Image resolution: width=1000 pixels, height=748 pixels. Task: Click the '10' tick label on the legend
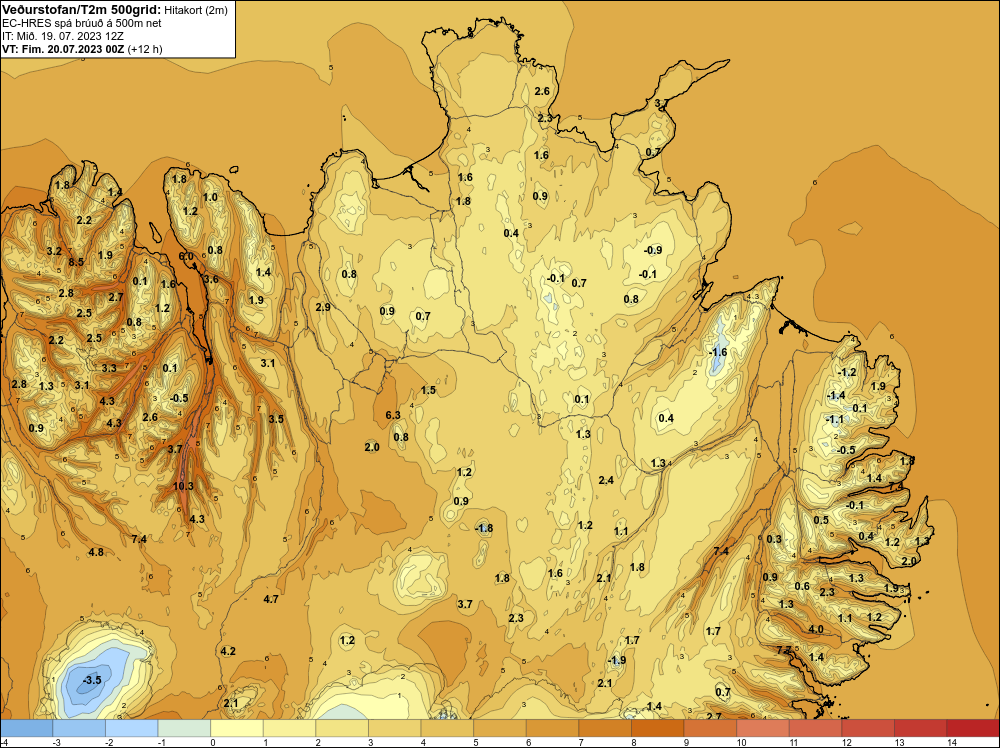pyautogui.click(x=742, y=742)
